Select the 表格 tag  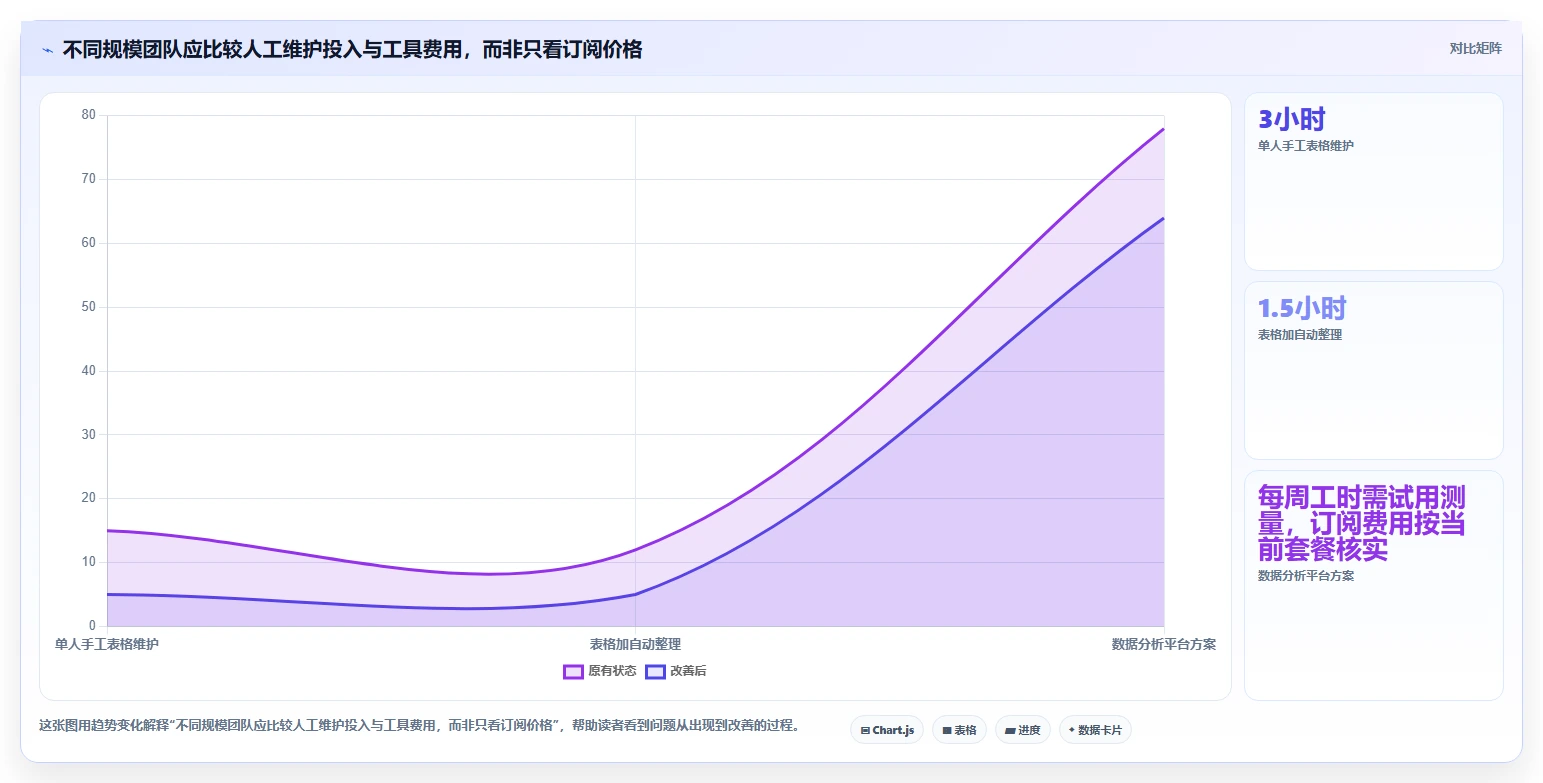959,730
